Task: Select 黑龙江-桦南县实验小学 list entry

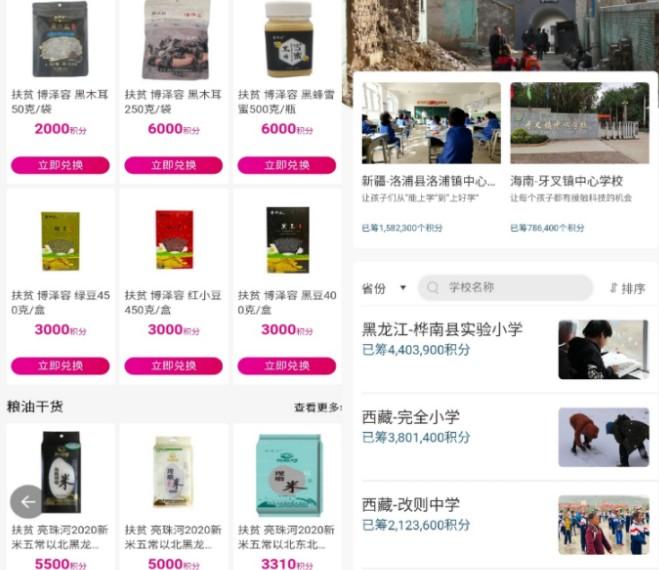Action: 506,349
